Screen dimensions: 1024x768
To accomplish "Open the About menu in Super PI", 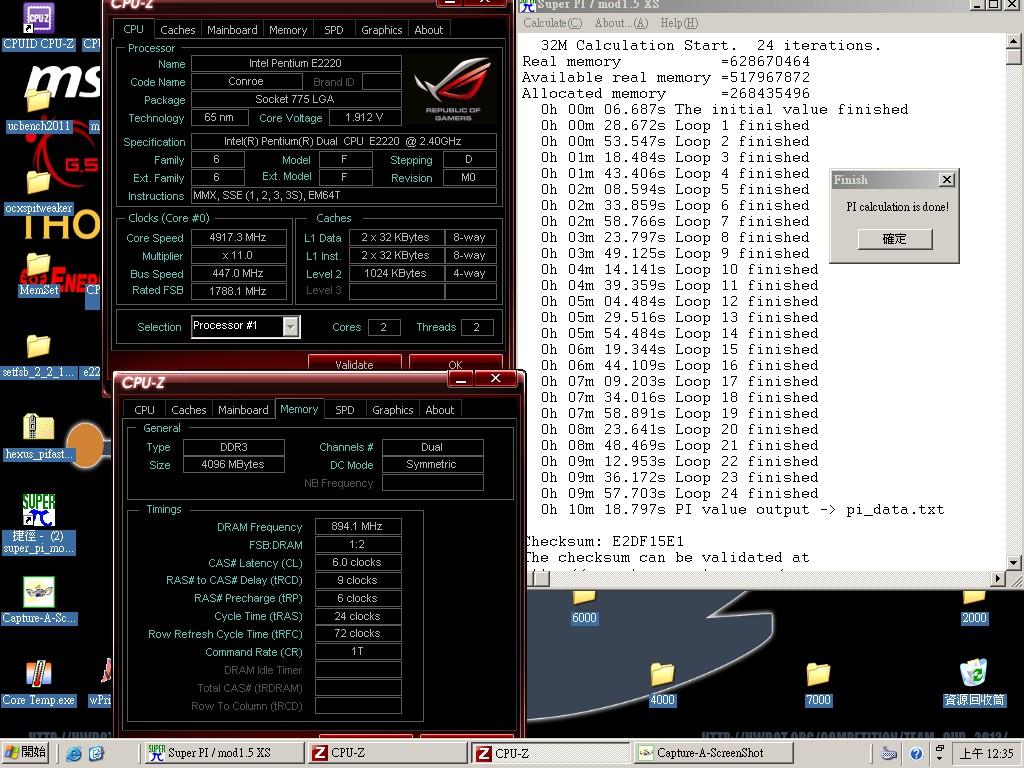I will pos(621,23).
